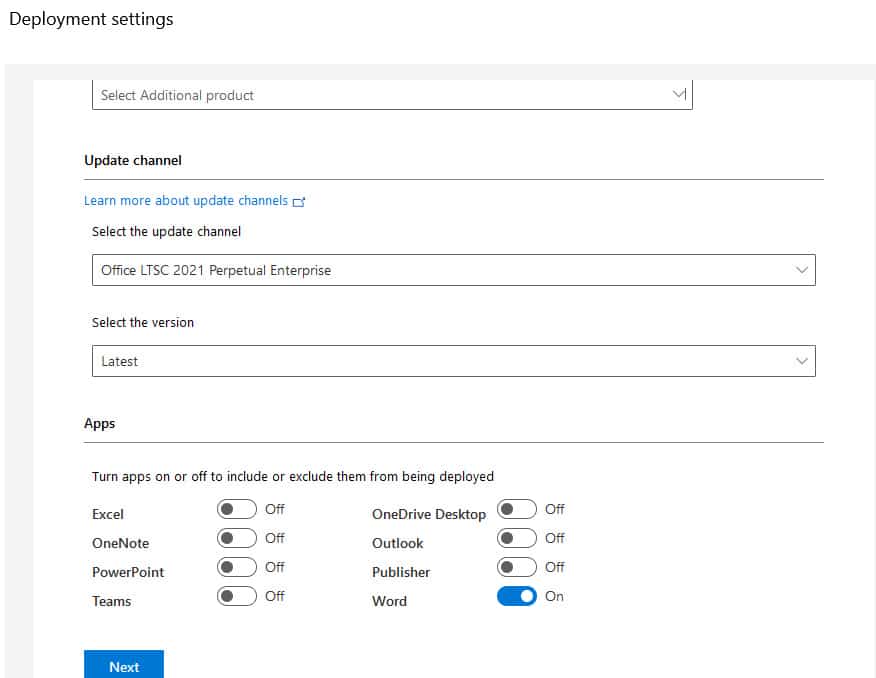Expand the version dropdown chevron
The height and width of the screenshot is (678, 876).
point(801,361)
